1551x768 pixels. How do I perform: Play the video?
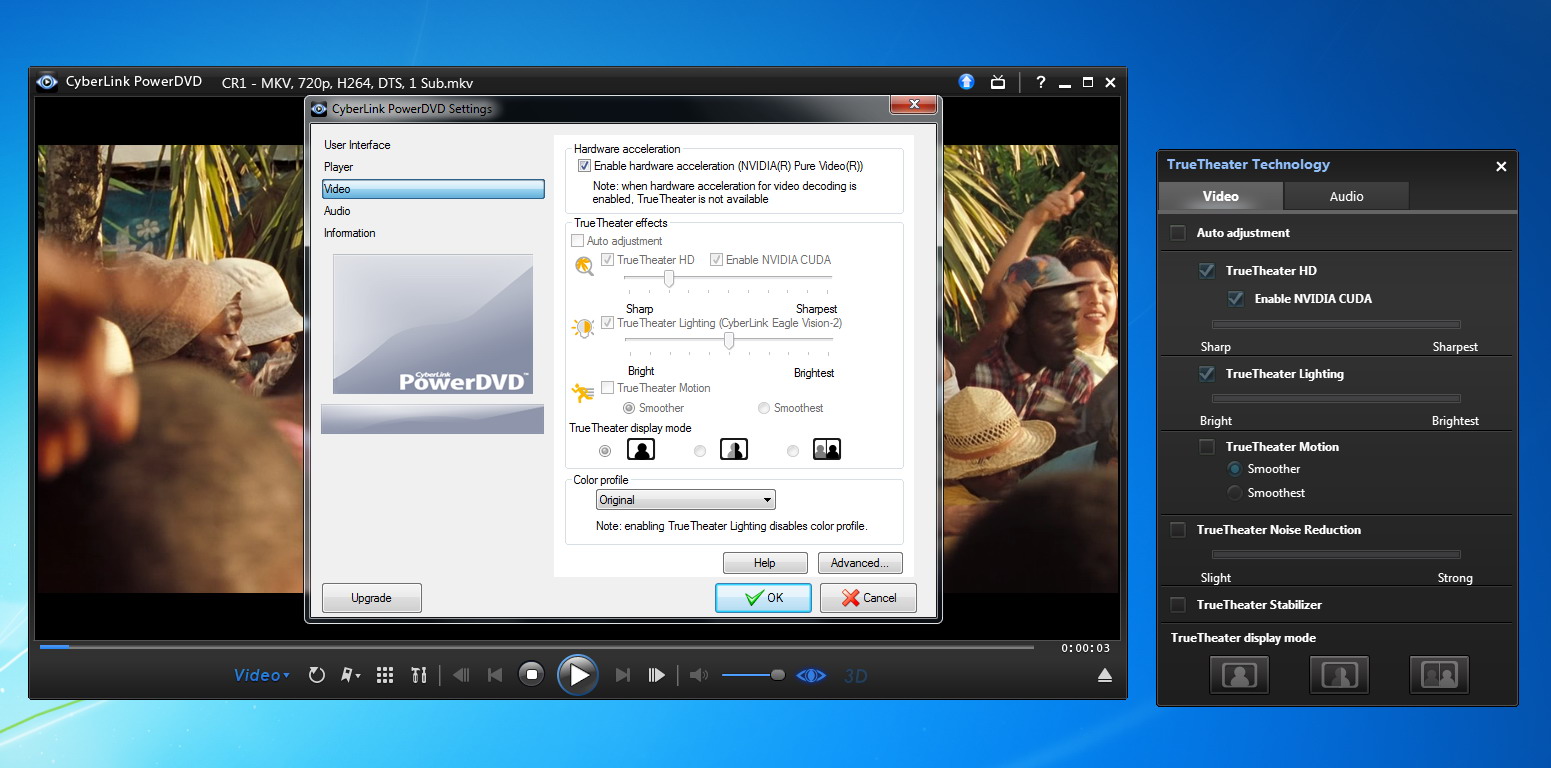click(x=578, y=675)
